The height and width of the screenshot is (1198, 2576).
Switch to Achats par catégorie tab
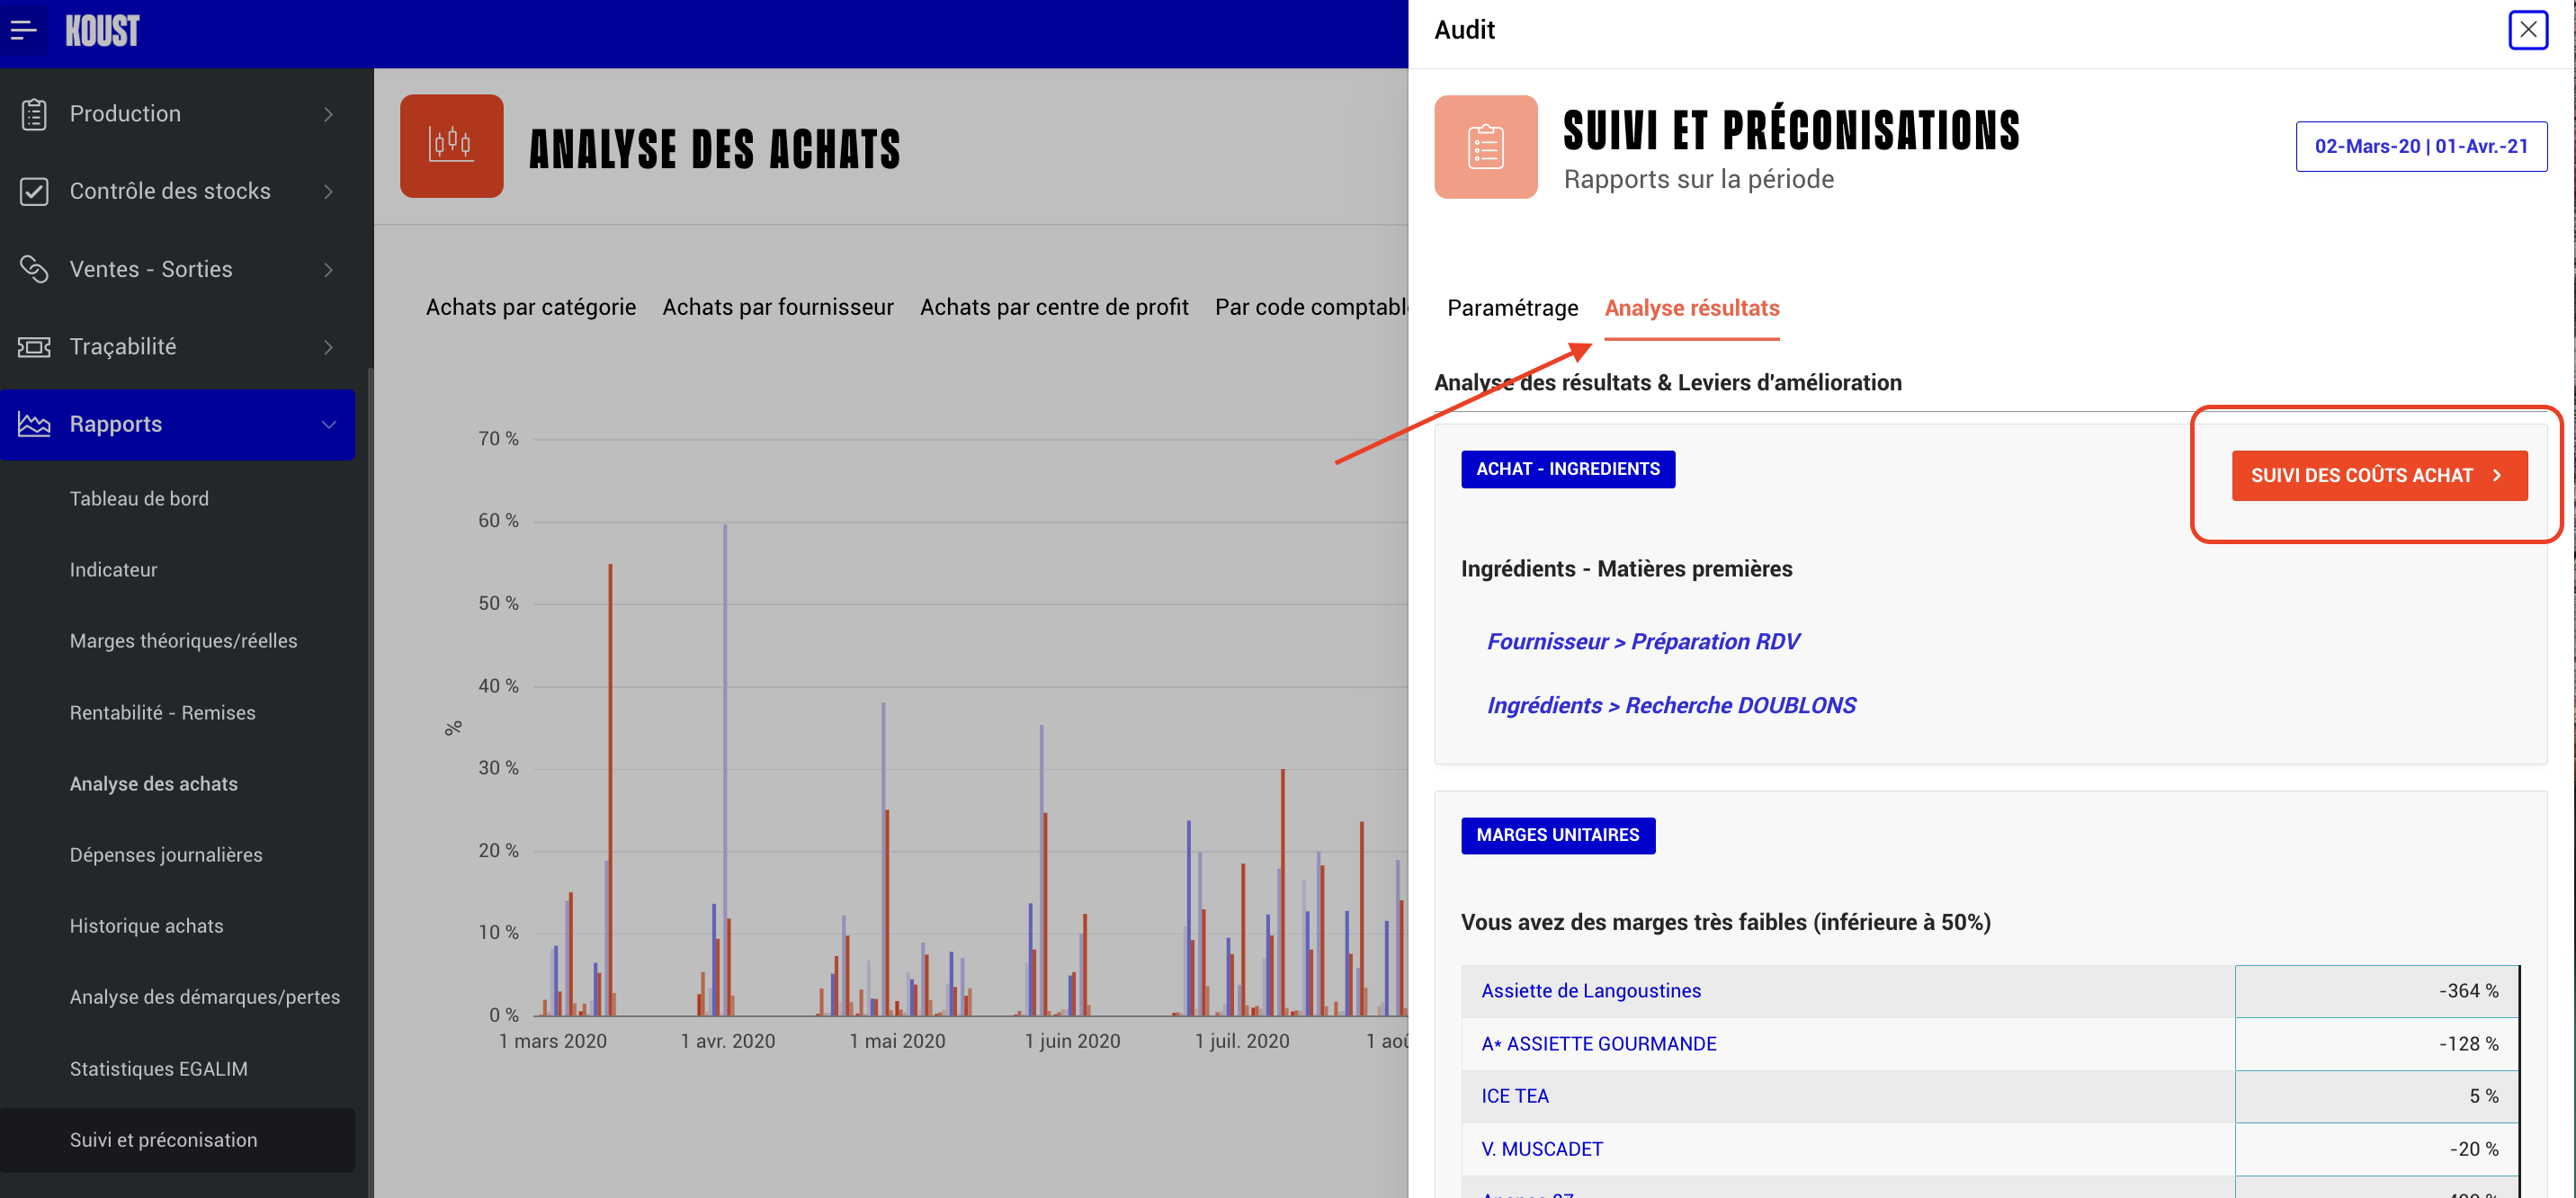coord(530,307)
